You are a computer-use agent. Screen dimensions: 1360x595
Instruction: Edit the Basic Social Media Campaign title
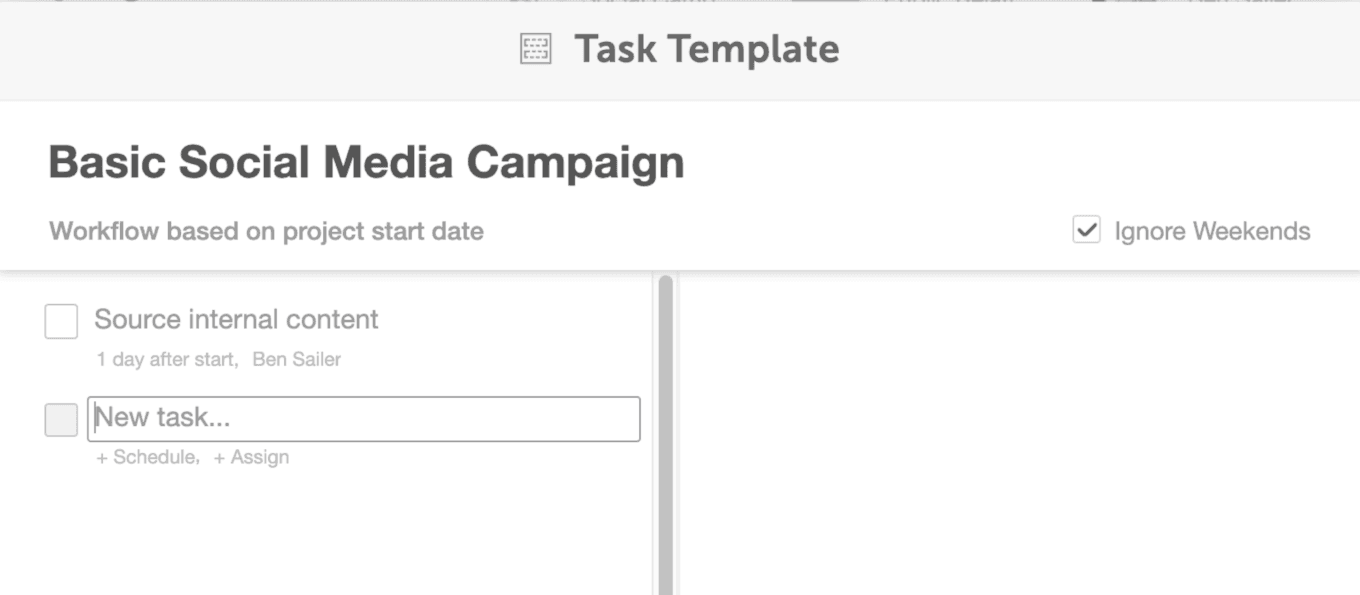pos(365,160)
